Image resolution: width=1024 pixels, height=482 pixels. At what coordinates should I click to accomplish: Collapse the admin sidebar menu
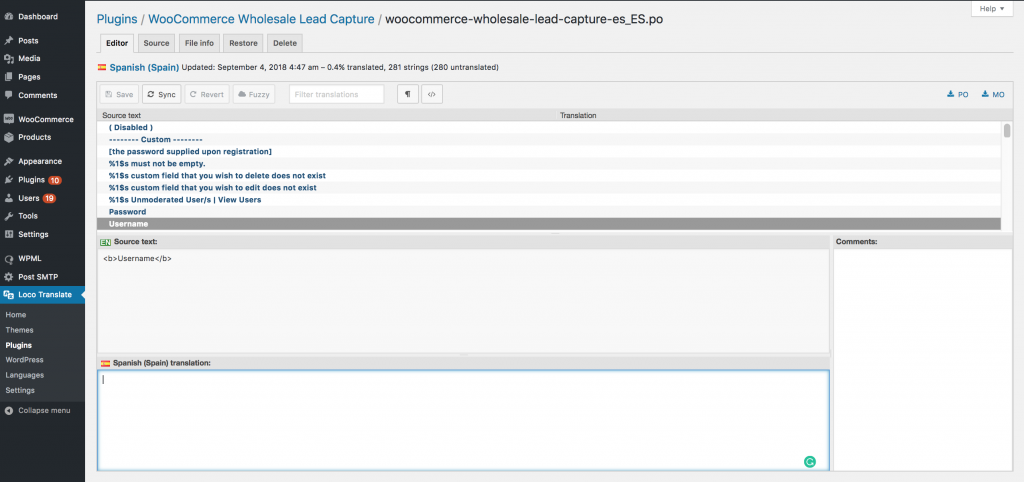pos(38,410)
